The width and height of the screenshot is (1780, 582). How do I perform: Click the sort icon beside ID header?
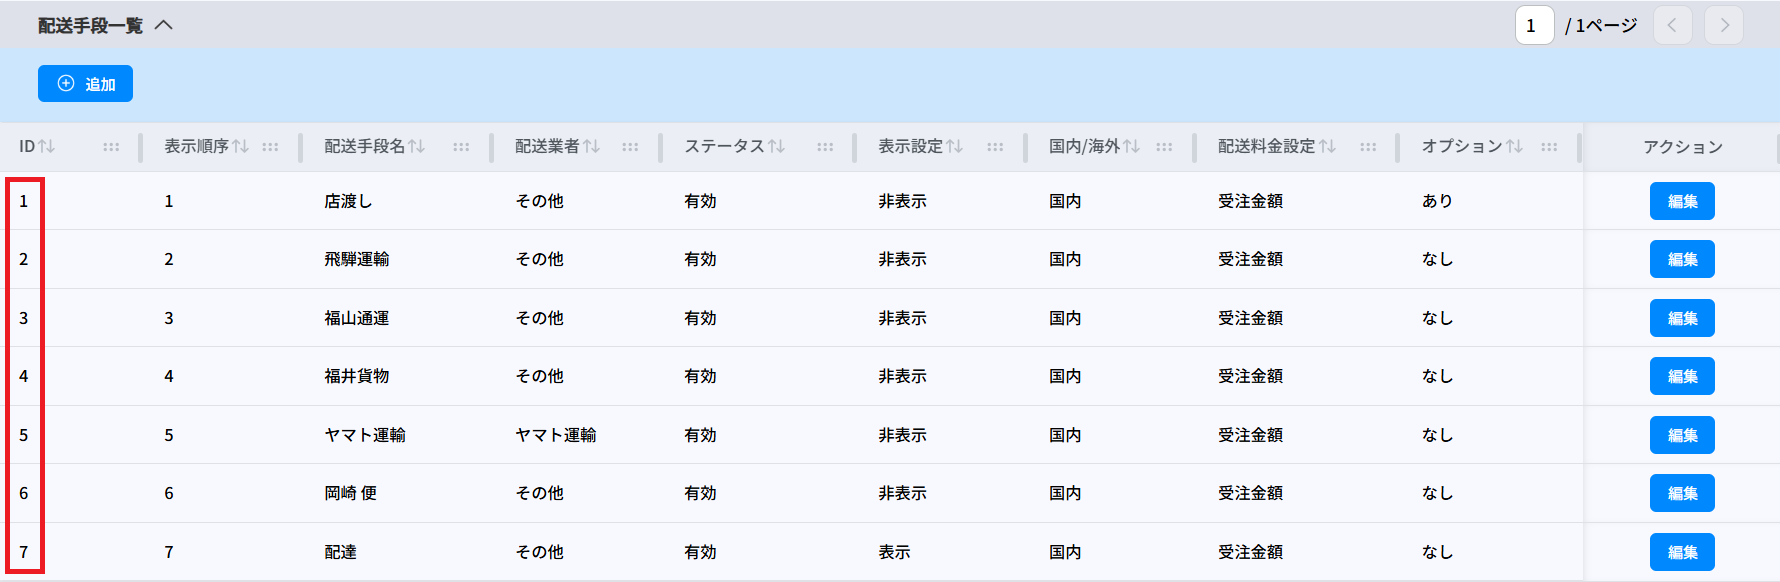pos(46,147)
